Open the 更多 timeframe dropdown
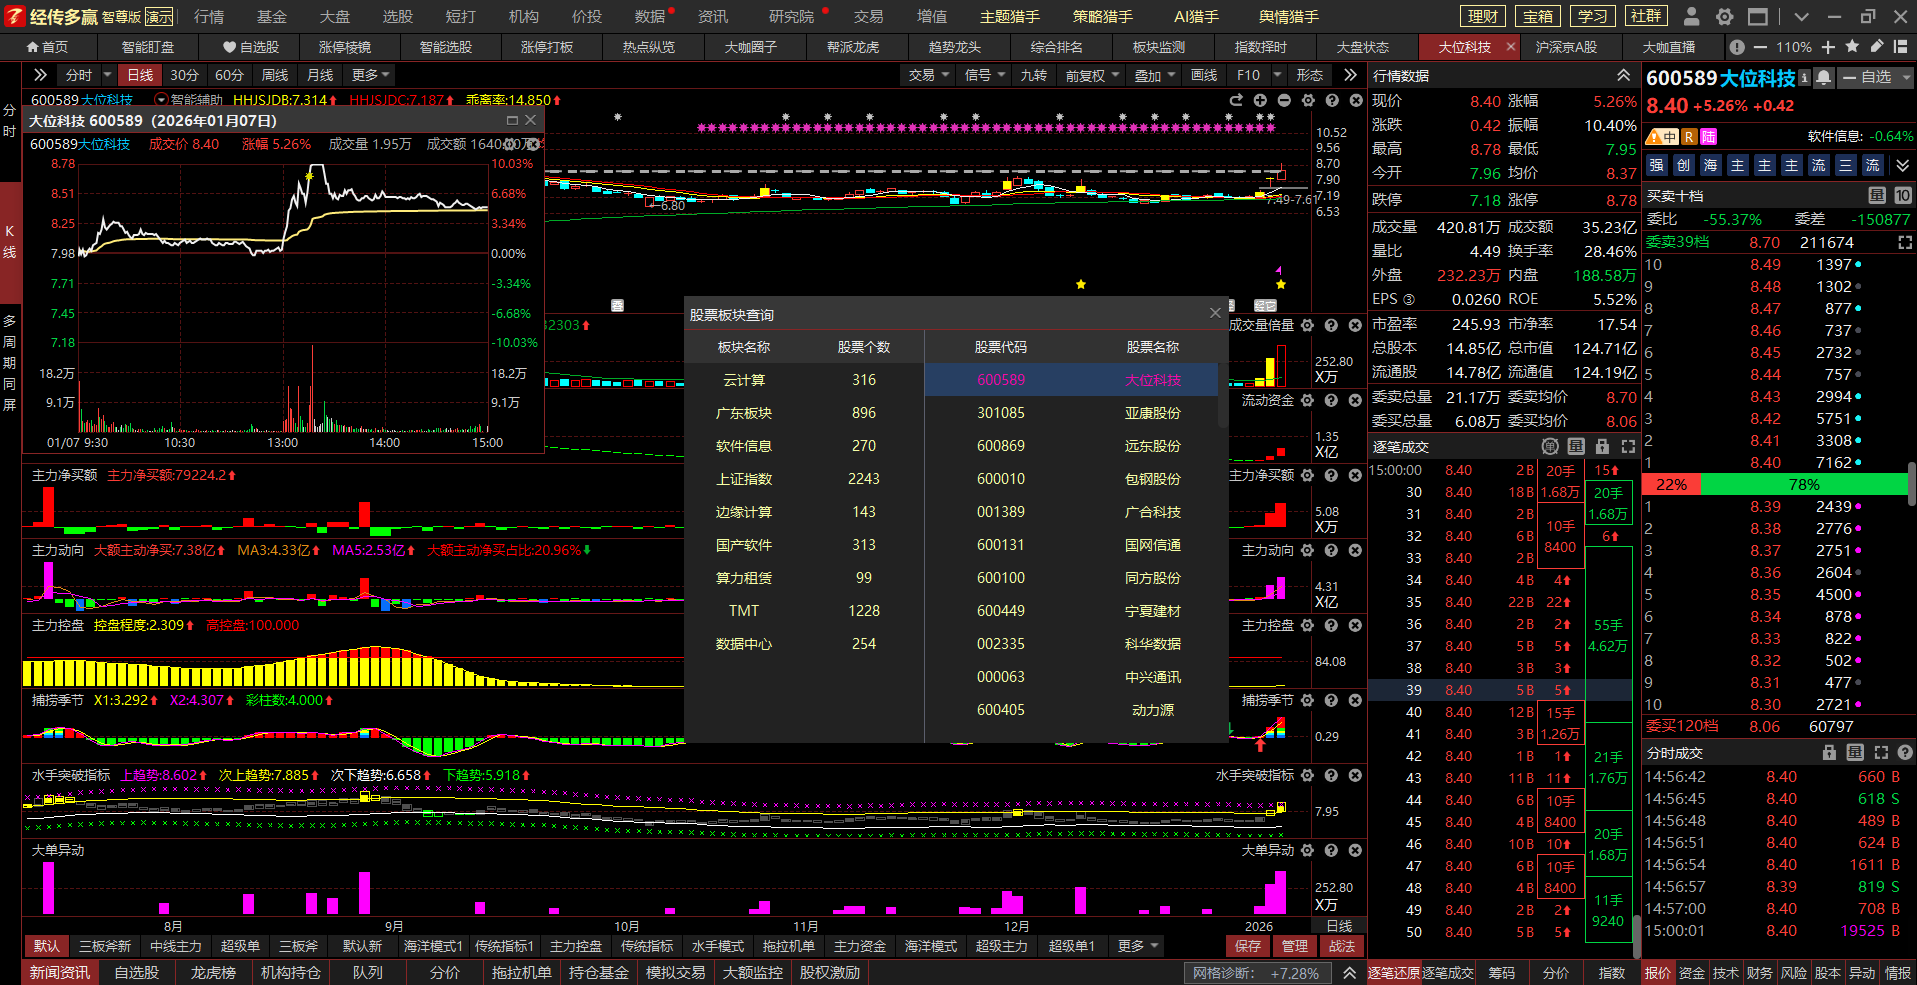 [370, 75]
